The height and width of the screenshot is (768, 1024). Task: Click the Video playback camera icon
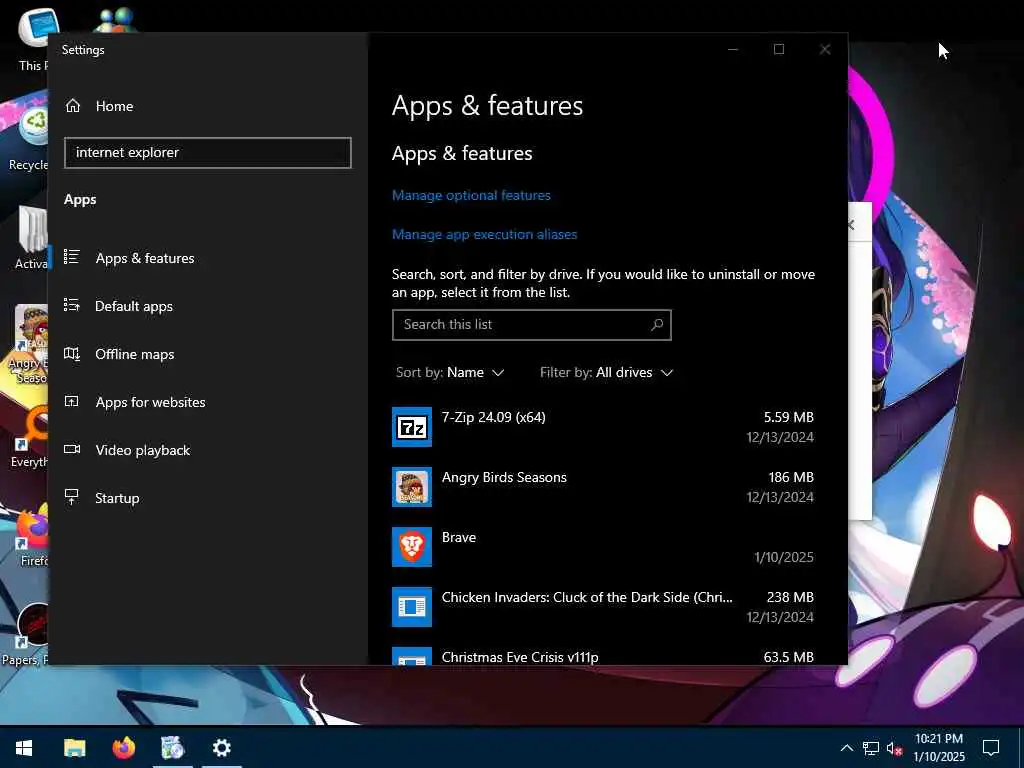(x=72, y=449)
